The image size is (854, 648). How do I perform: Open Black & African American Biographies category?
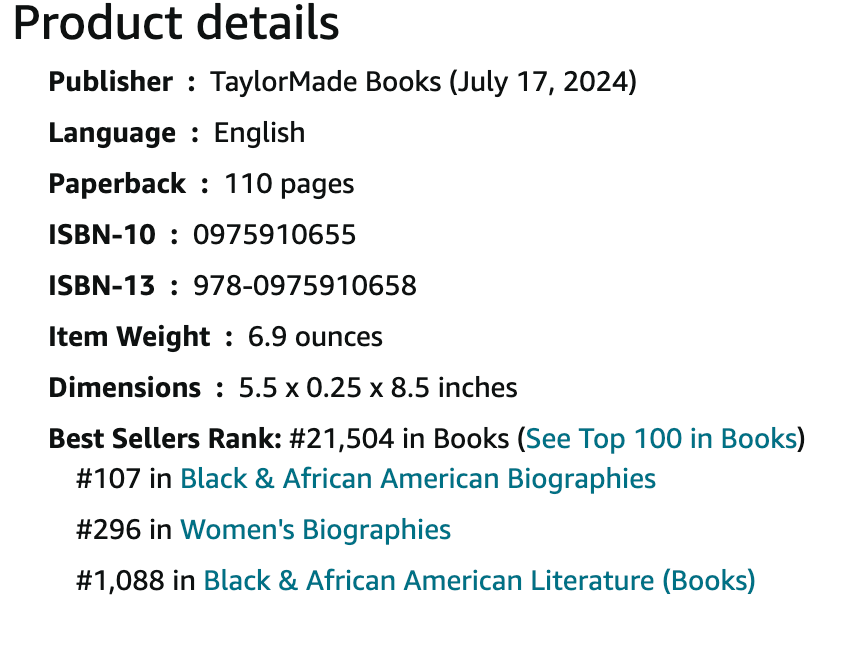418,479
